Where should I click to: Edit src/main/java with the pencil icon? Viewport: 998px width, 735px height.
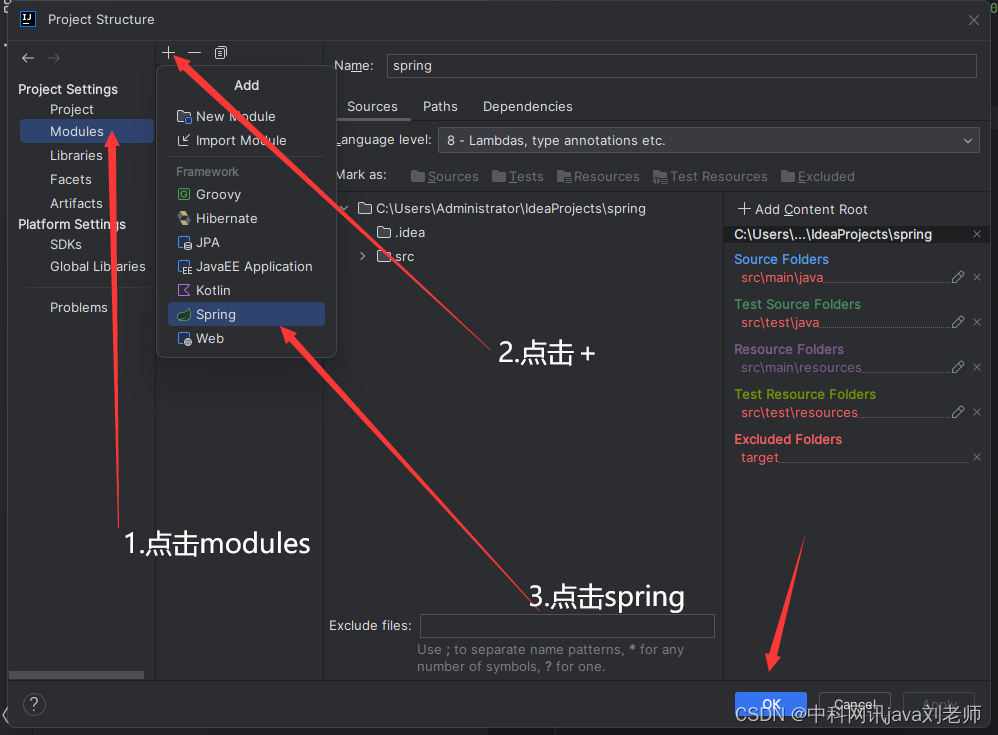coord(957,277)
